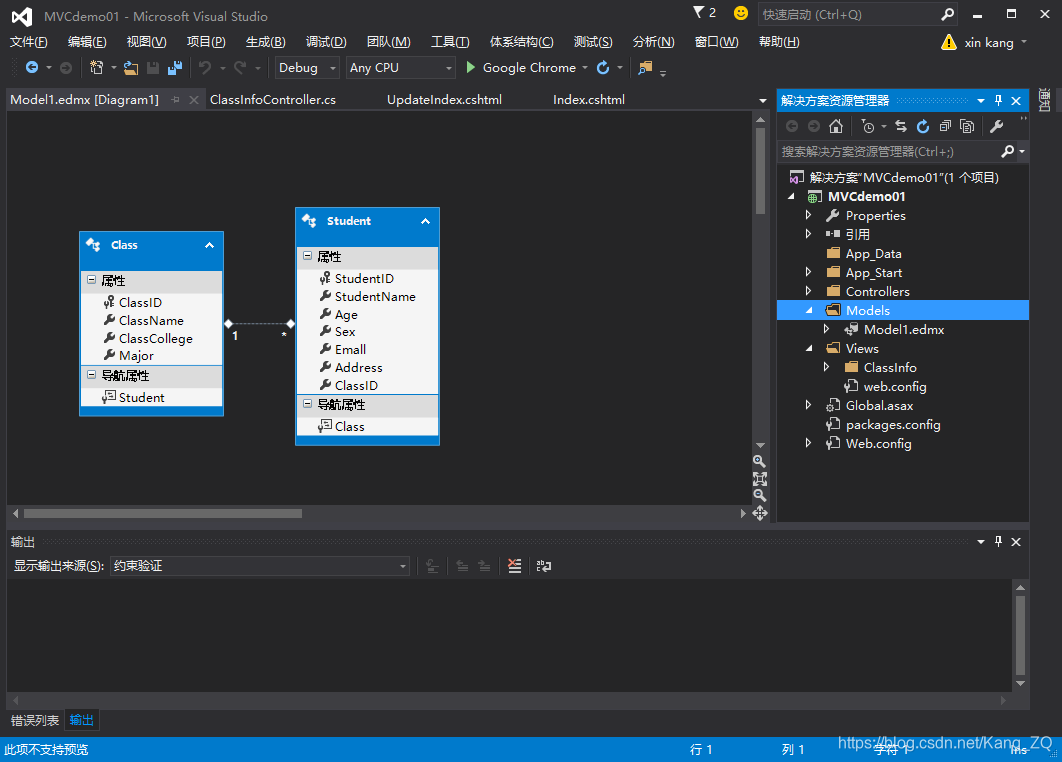This screenshot has width=1062, height=762.
Task: Click Properties wrench icon in Solution Explorer
Action: click(x=996, y=126)
